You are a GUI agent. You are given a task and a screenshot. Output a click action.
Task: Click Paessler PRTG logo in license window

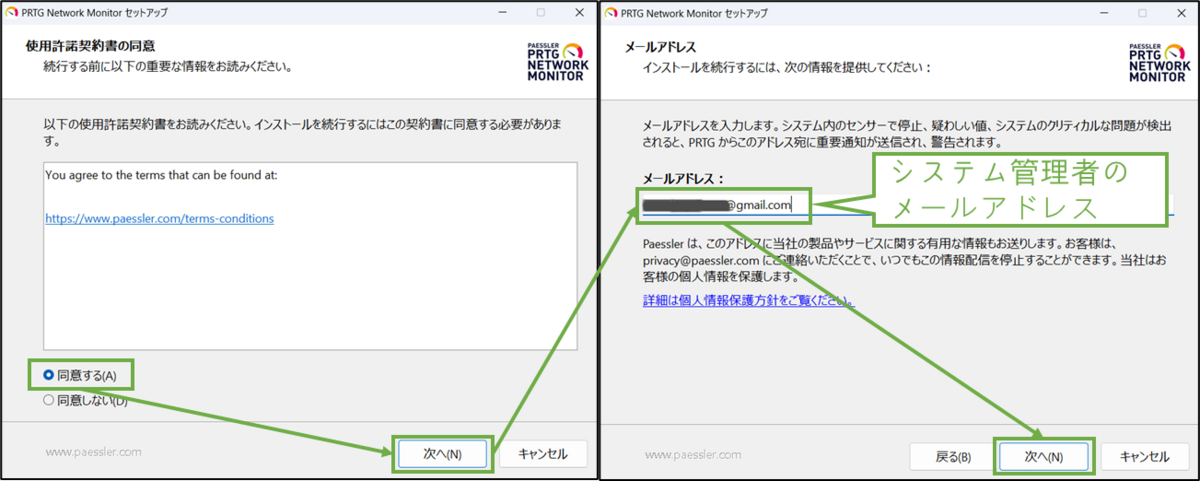point(557,61)
